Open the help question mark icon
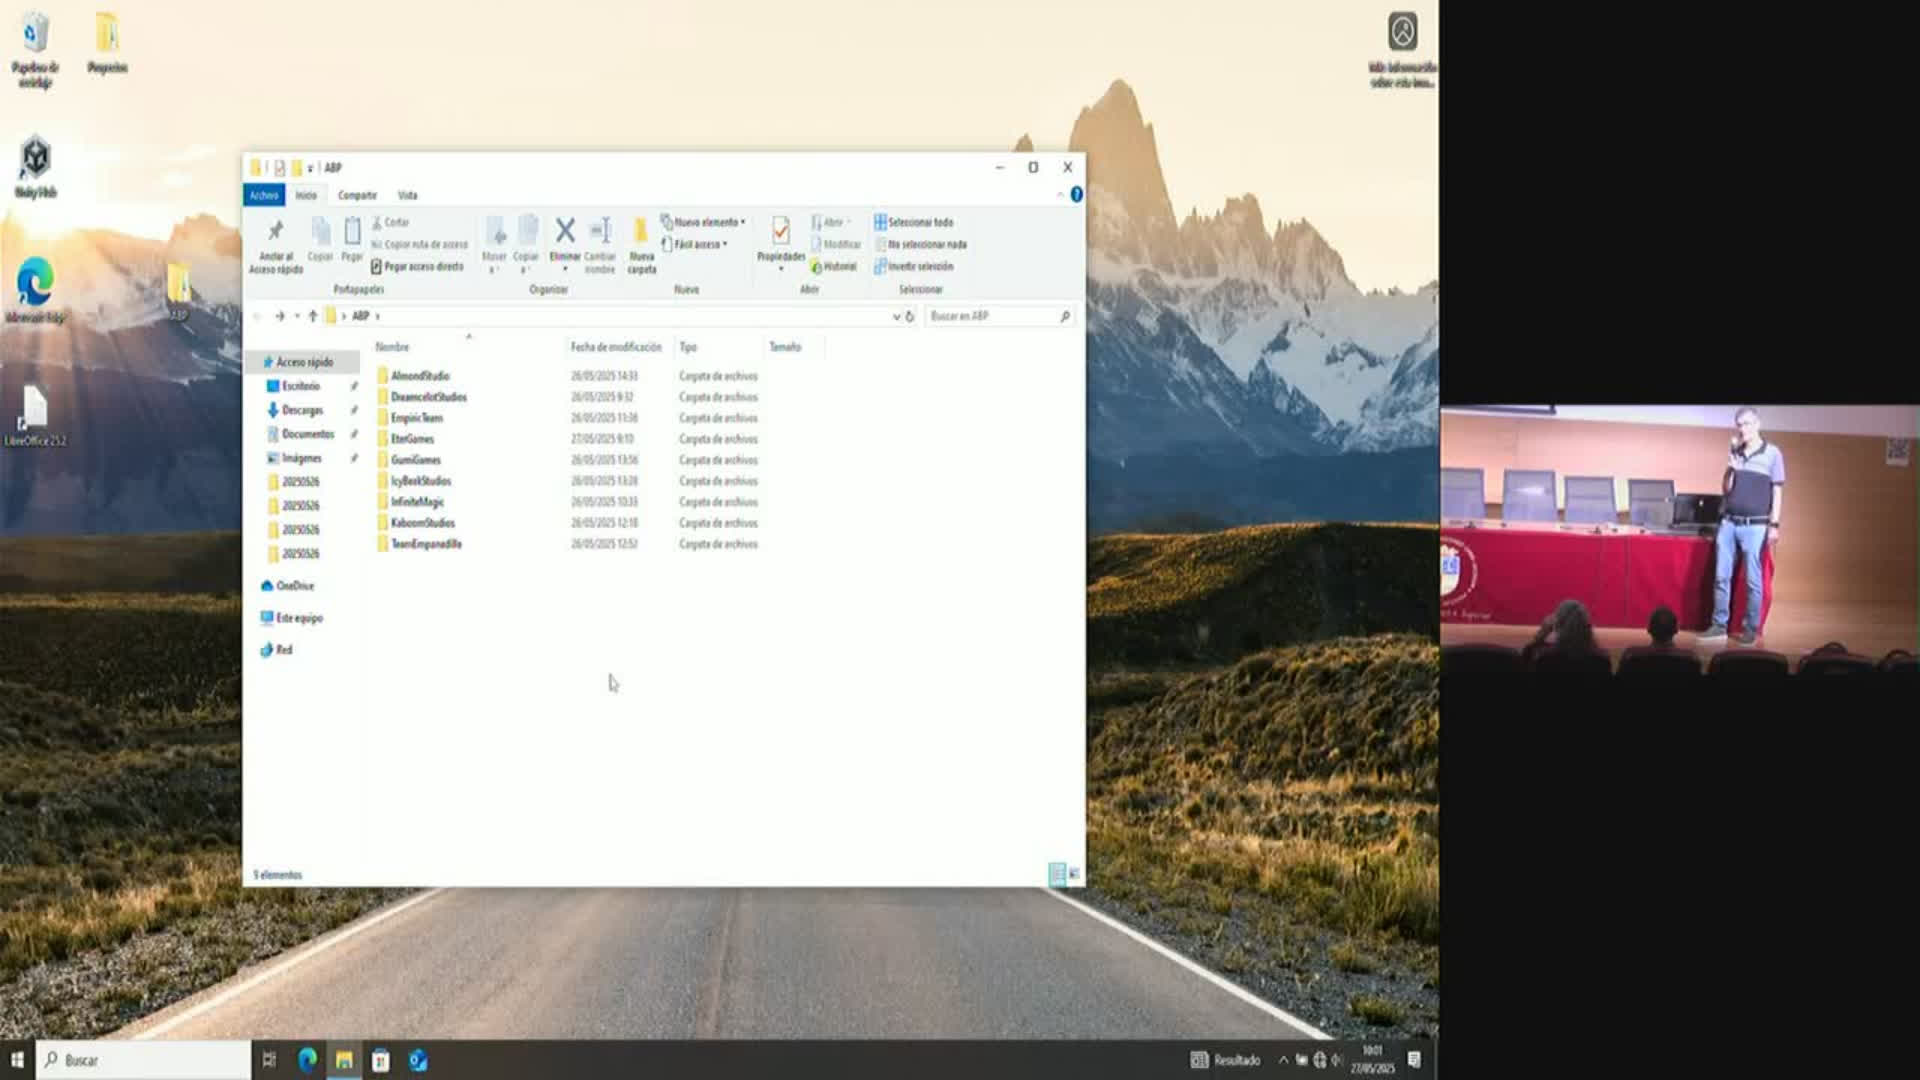The image size is (1920, 1080). tap(1076, 195)
